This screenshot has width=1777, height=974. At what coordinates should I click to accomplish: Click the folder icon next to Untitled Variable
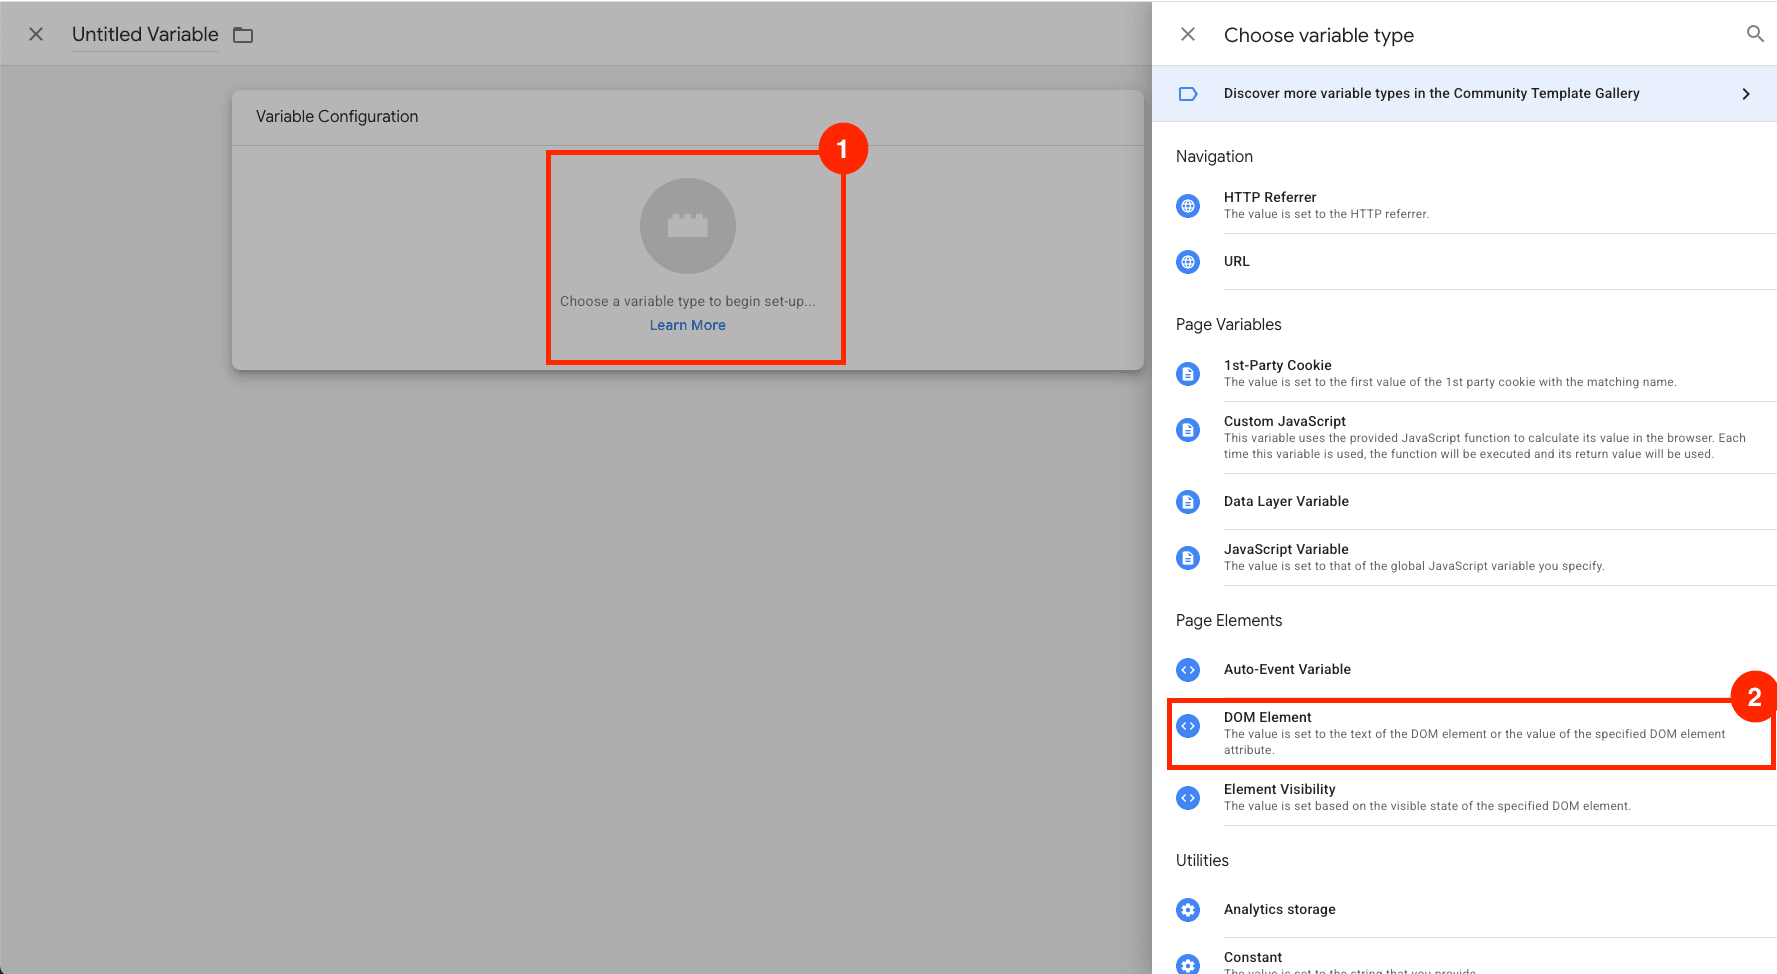click(242, 34)
